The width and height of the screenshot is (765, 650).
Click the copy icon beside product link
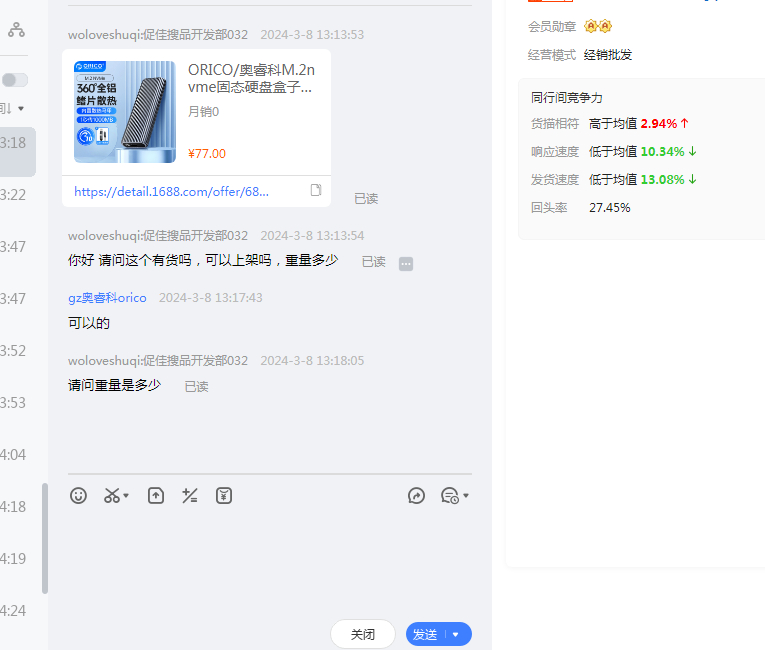pyautogui.click(x=316, y=190)
